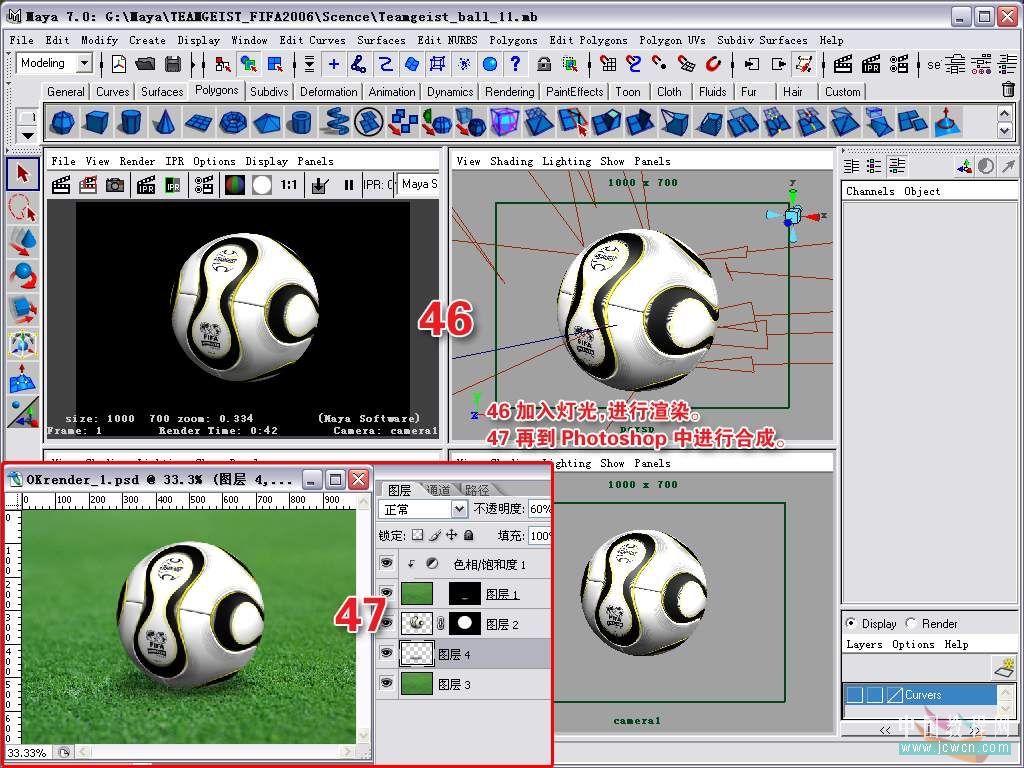Click the shelf trash can icon
The height and width of the screenshot is (768, 1024).
click(1008, 89)
